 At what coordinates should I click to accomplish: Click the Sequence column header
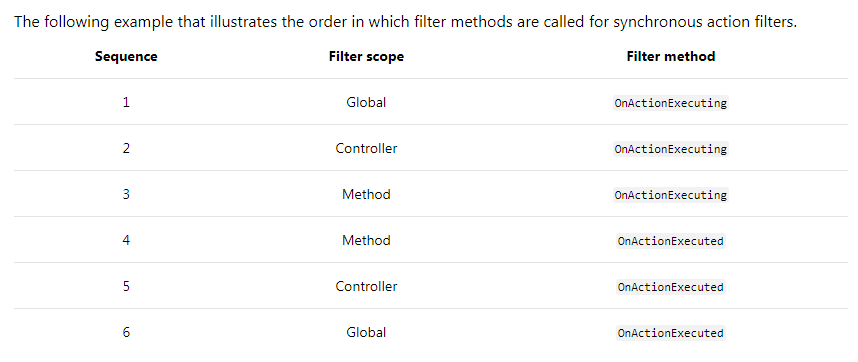click(126, 56)
